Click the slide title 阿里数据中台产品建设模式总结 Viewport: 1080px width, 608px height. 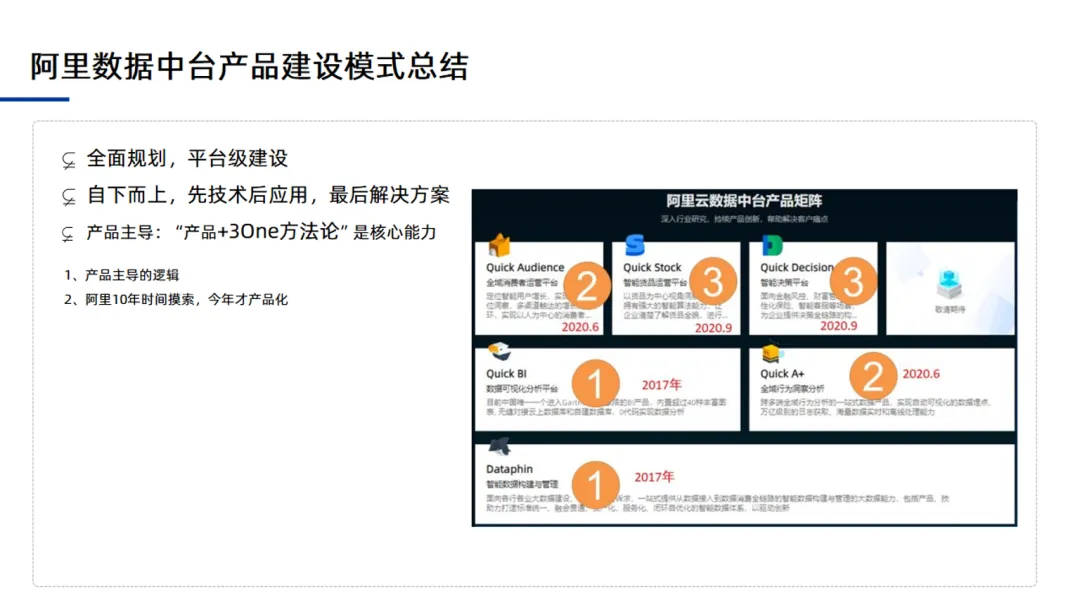click(249, 67)
